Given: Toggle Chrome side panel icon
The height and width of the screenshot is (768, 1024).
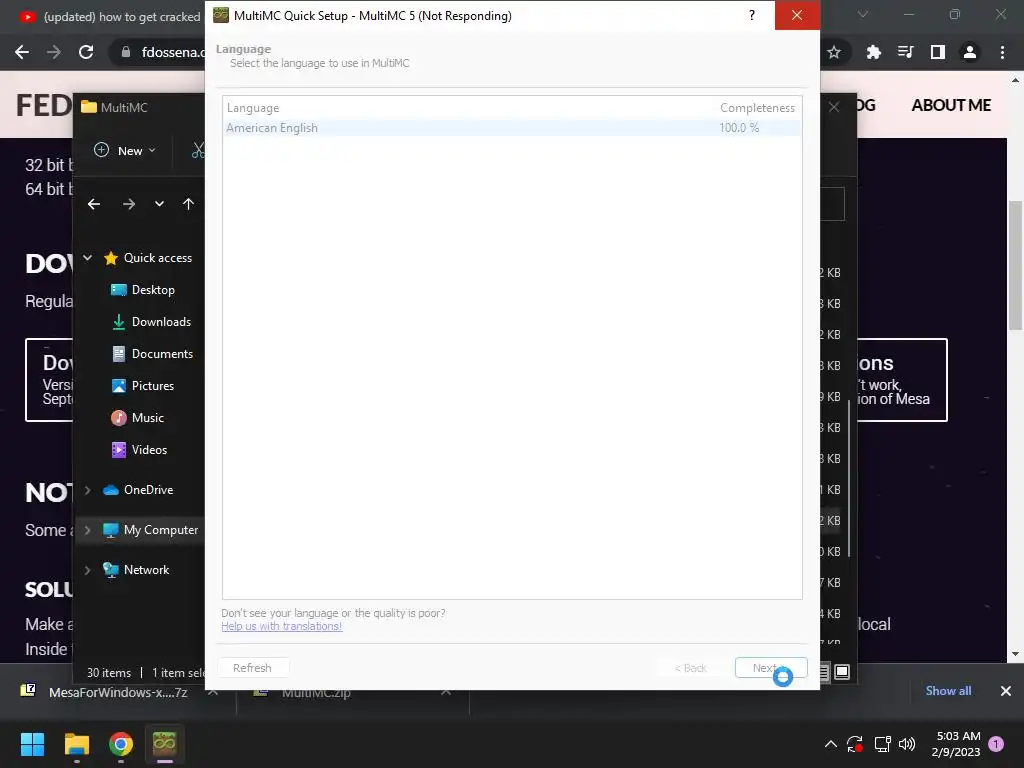Looking at the screenshot, I should pyautogui.click(x=938, y=52).
